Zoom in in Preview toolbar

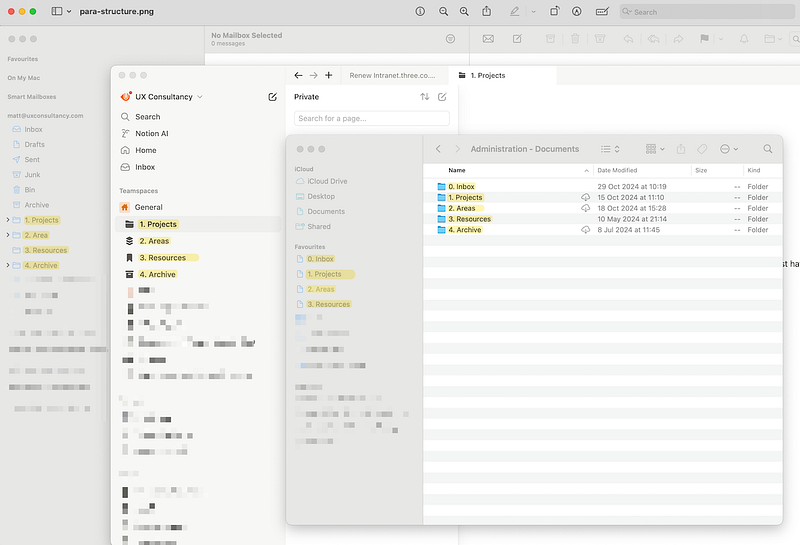(464, 11)
